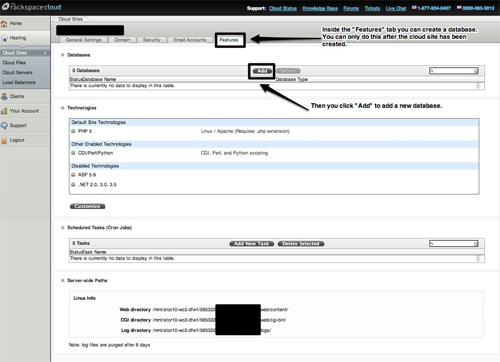Click the '0 Tasks' count label

pos(81,243)
